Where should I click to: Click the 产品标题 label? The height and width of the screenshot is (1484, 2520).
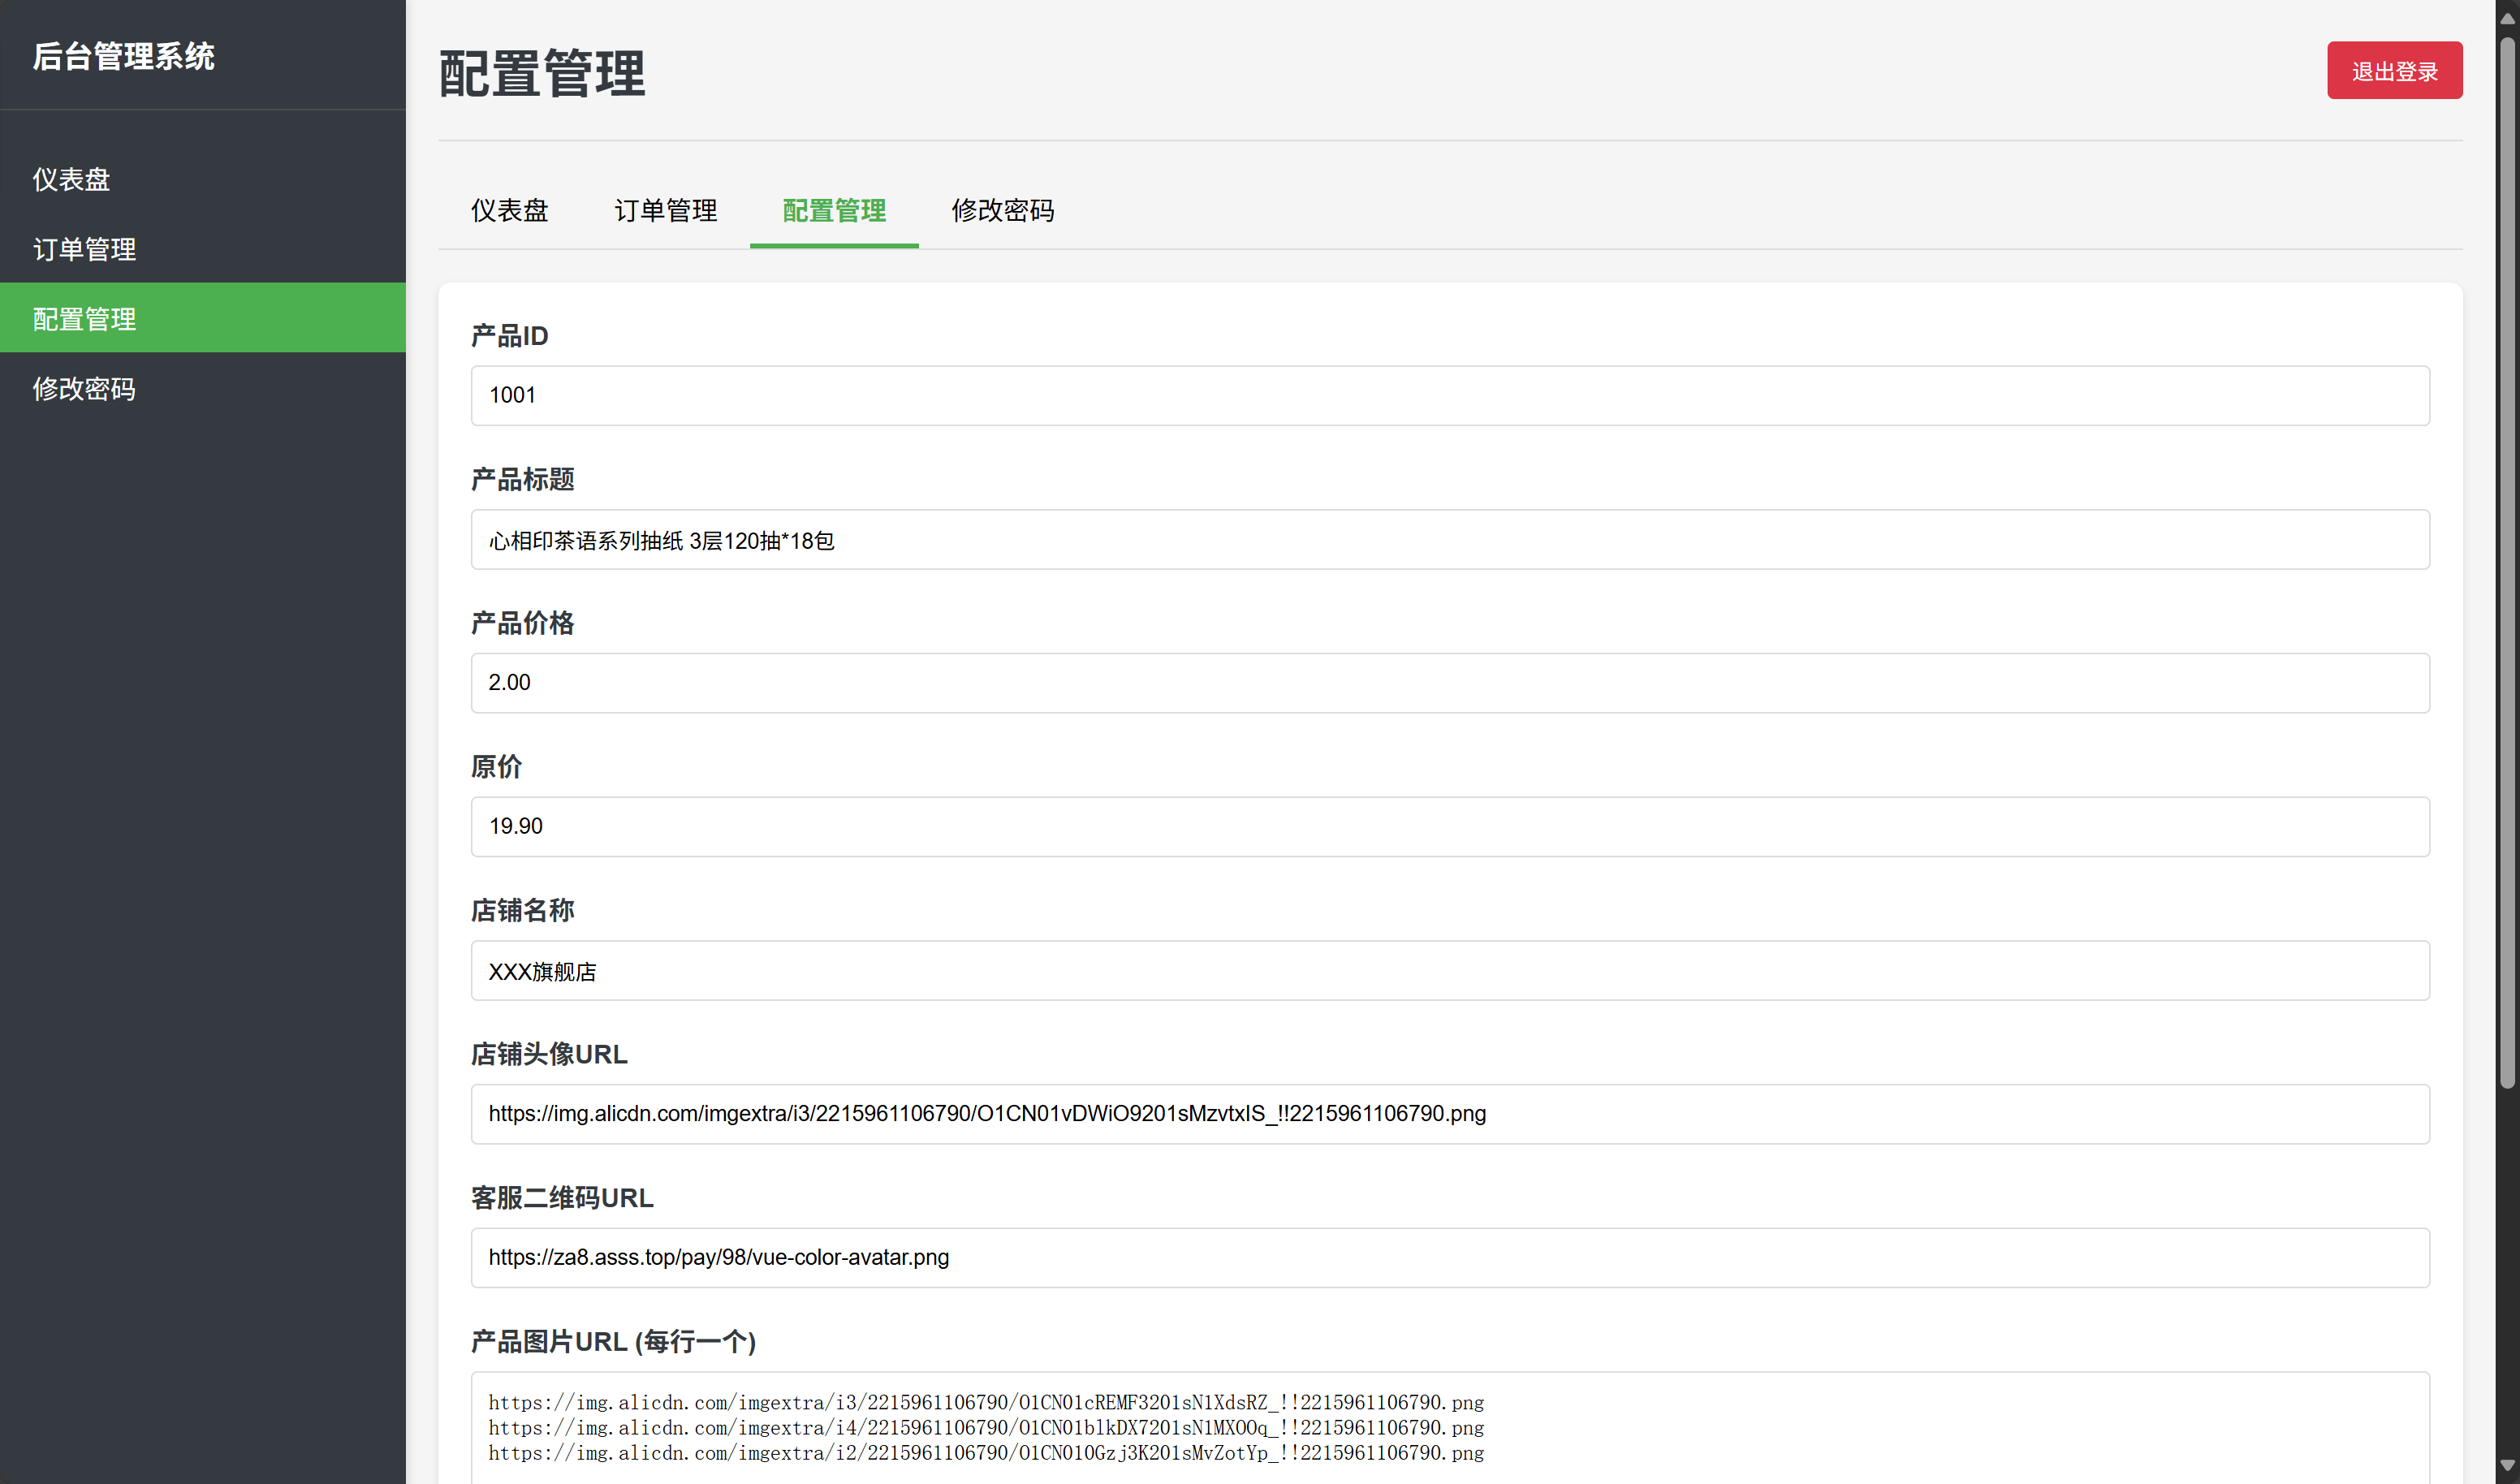(x=522, y=479)
